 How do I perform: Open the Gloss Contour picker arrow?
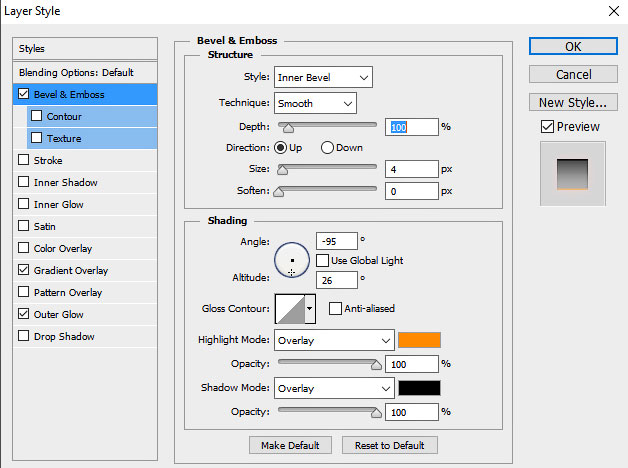pyautogui.click(x=310, y=309)
